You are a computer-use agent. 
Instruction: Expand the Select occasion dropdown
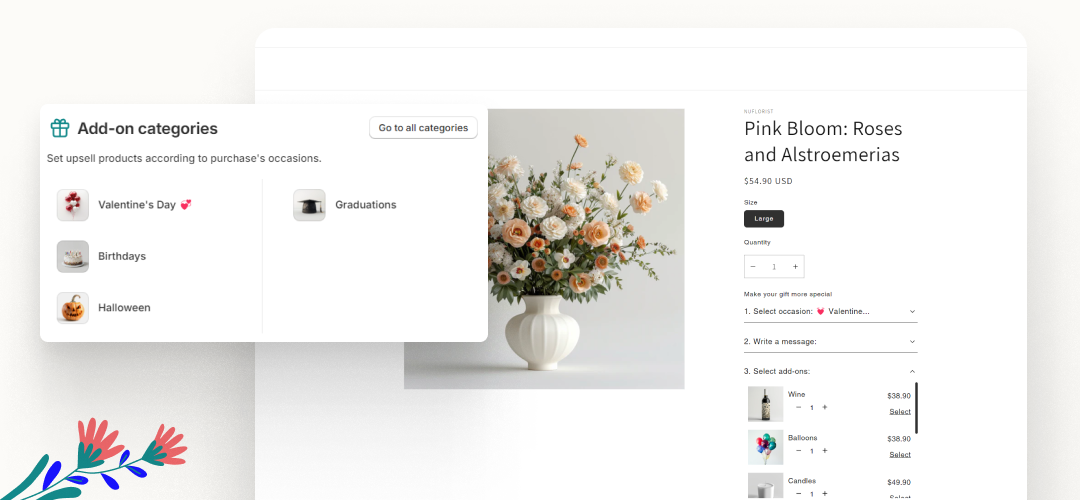[x=830, y=312]
